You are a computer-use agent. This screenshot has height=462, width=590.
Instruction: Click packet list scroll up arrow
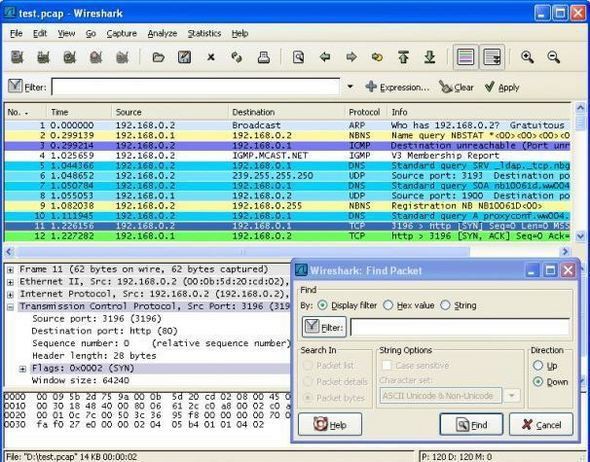(x=580, y=108)
